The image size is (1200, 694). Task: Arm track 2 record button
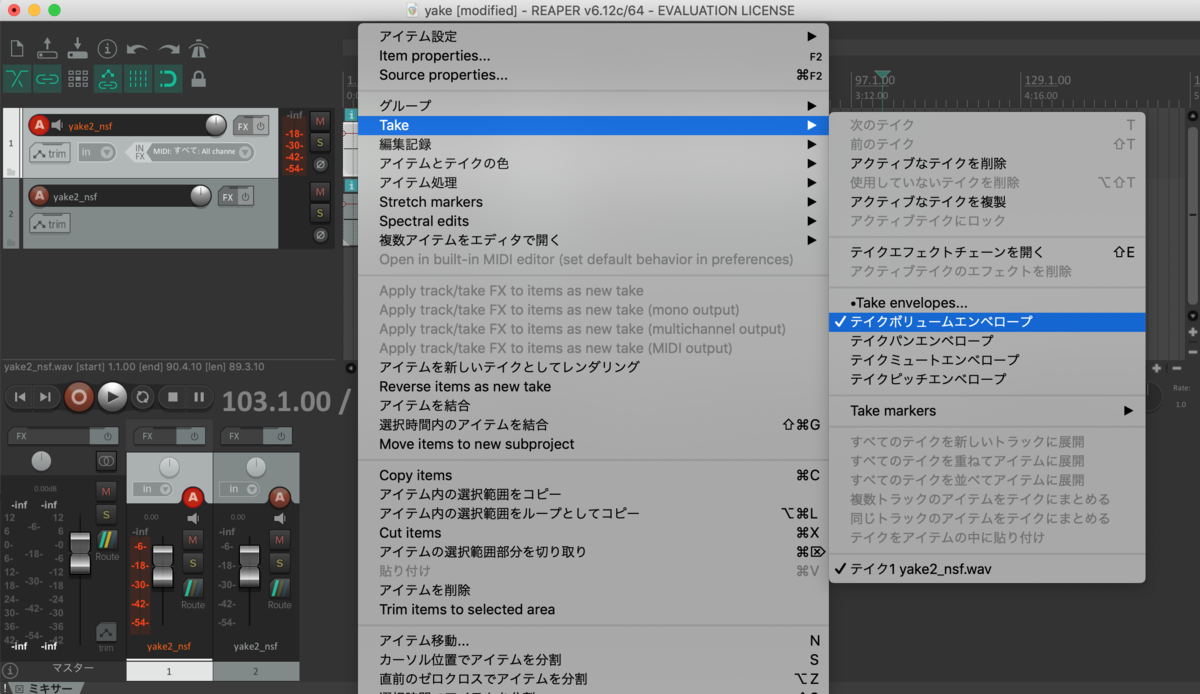[x=38, y=196]
